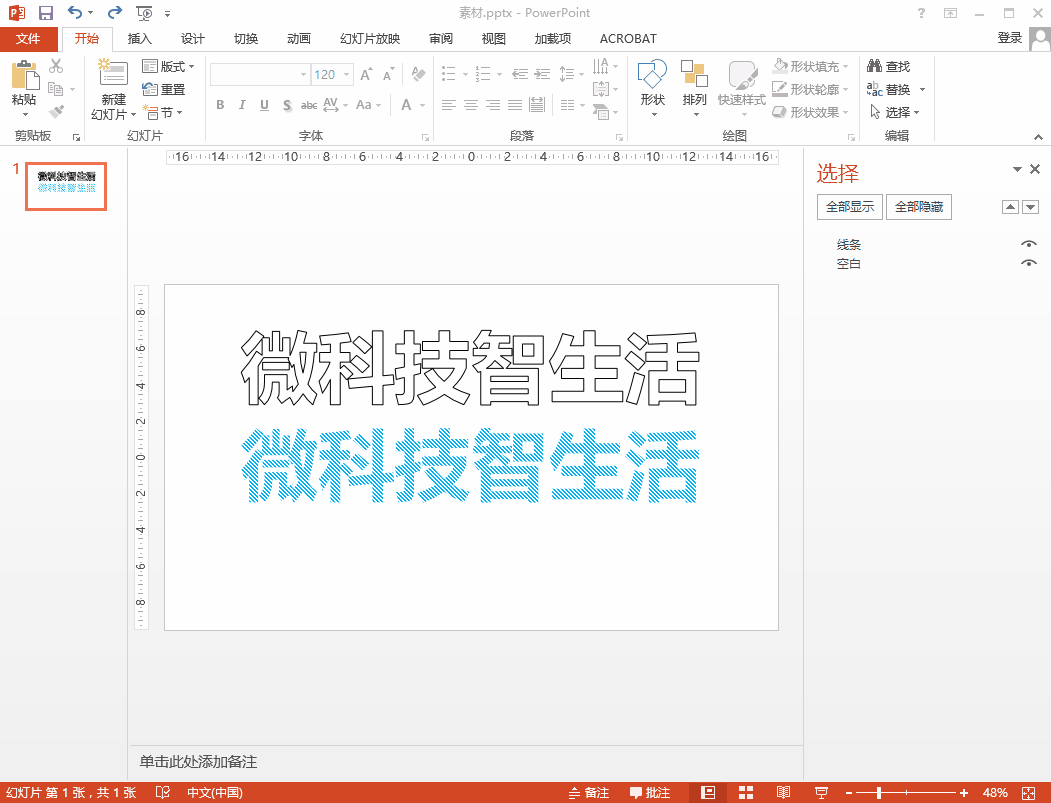This screenshot has width=1051, height=803.
Task: Toggle visibility of 空白 object
Action: [1028, 263]
